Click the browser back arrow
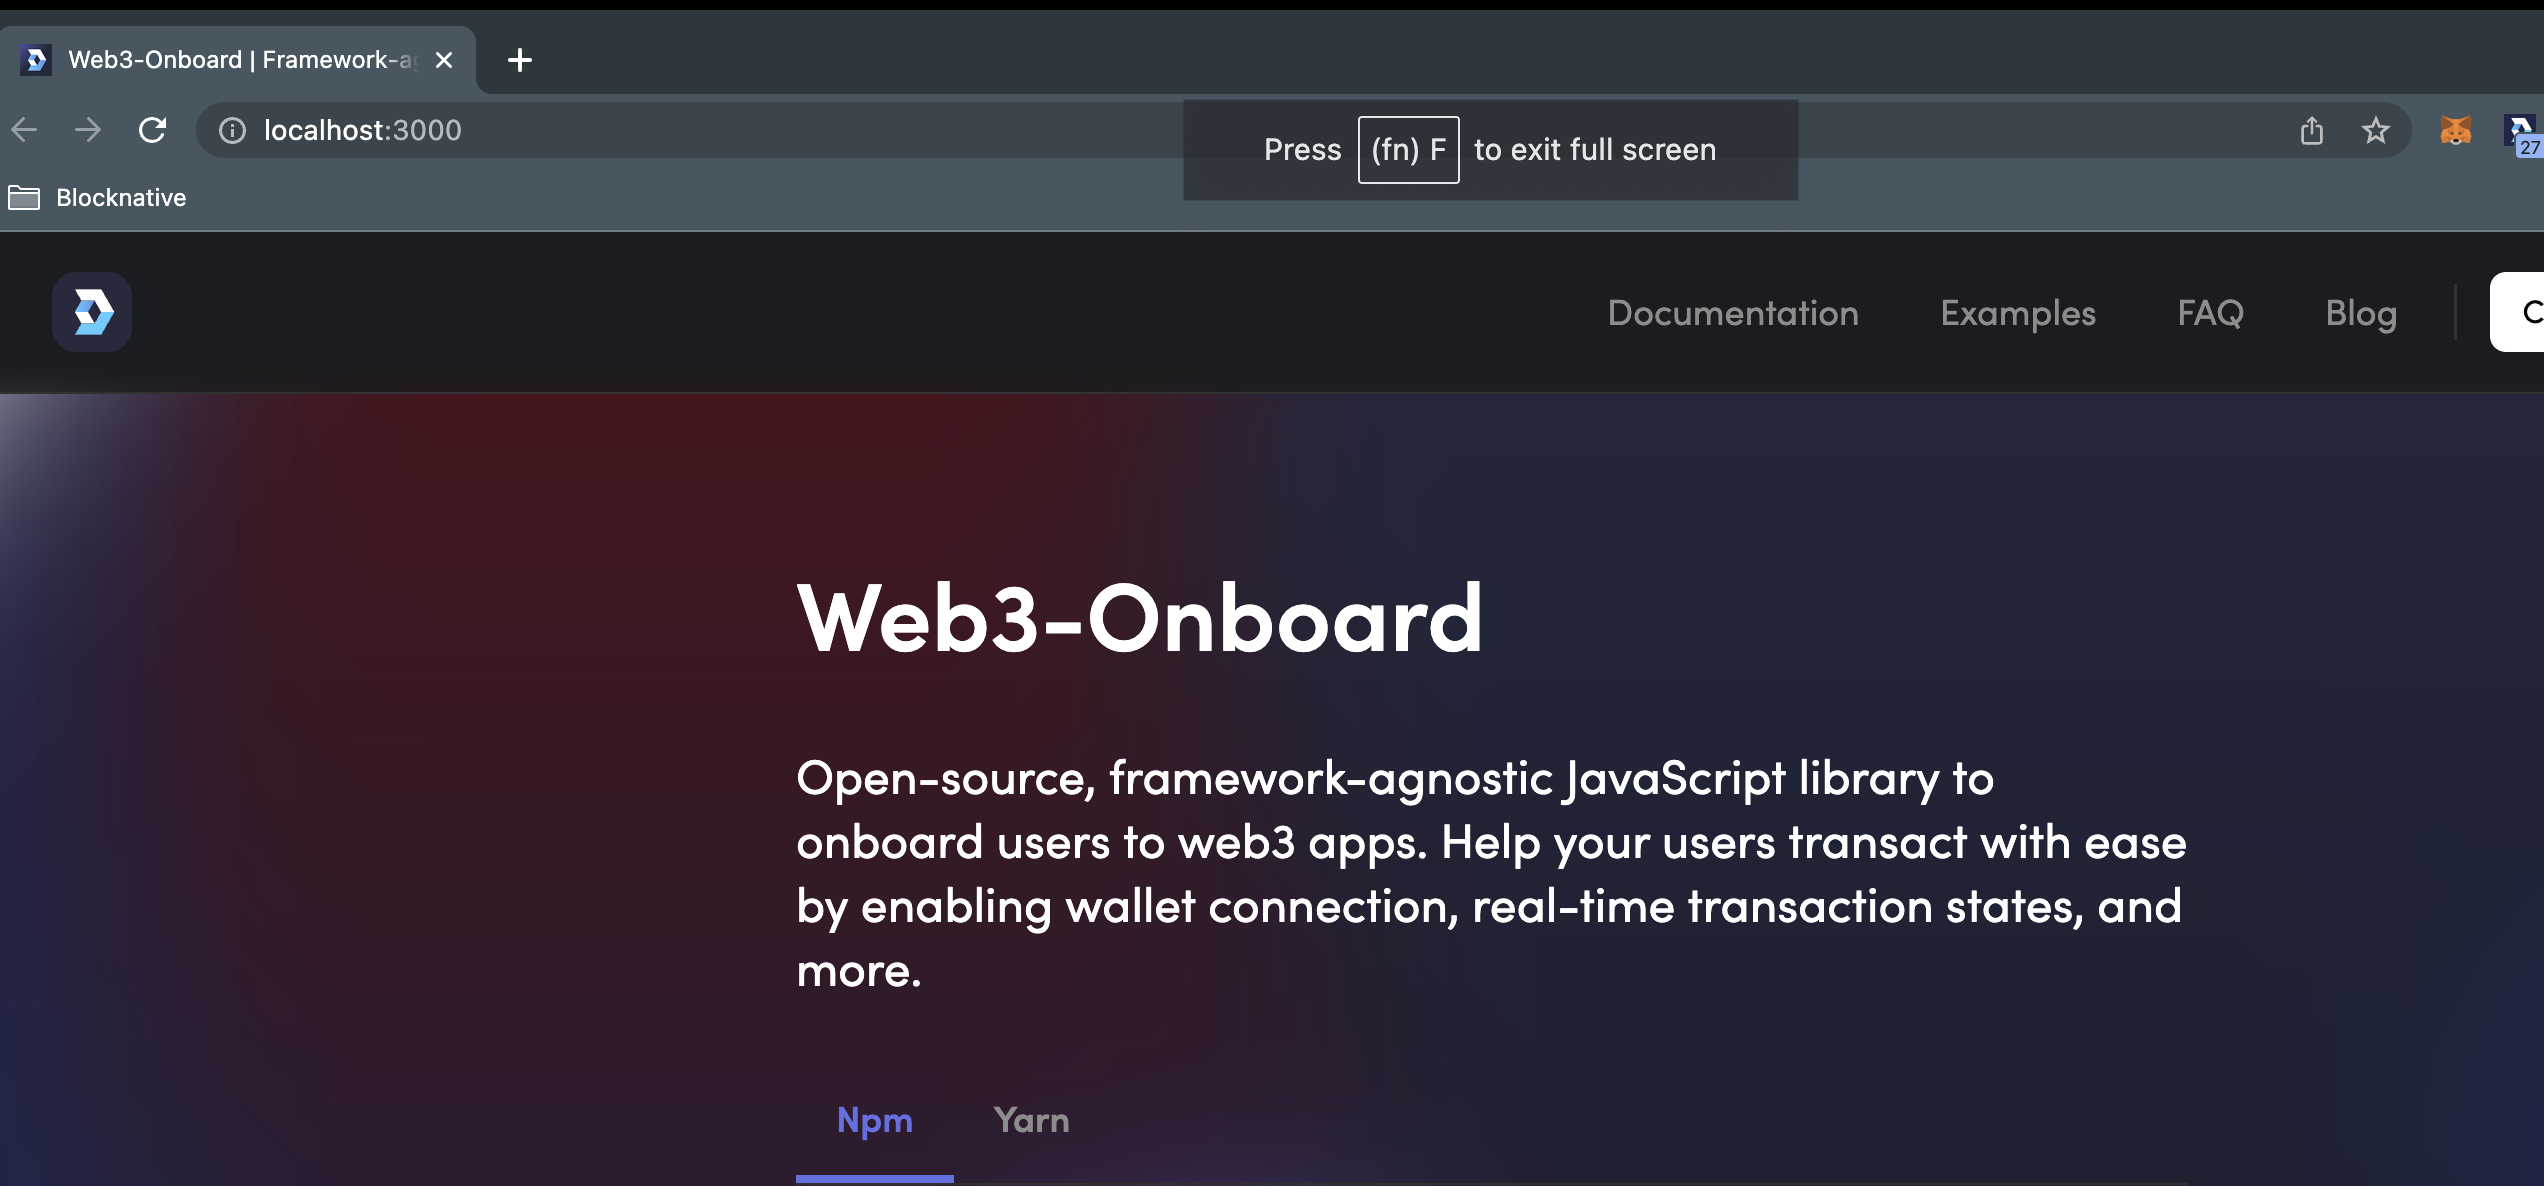Image resolution: width=2544 pixels, height=1186 pixels. pyautogui.click(x=25, y=130)
